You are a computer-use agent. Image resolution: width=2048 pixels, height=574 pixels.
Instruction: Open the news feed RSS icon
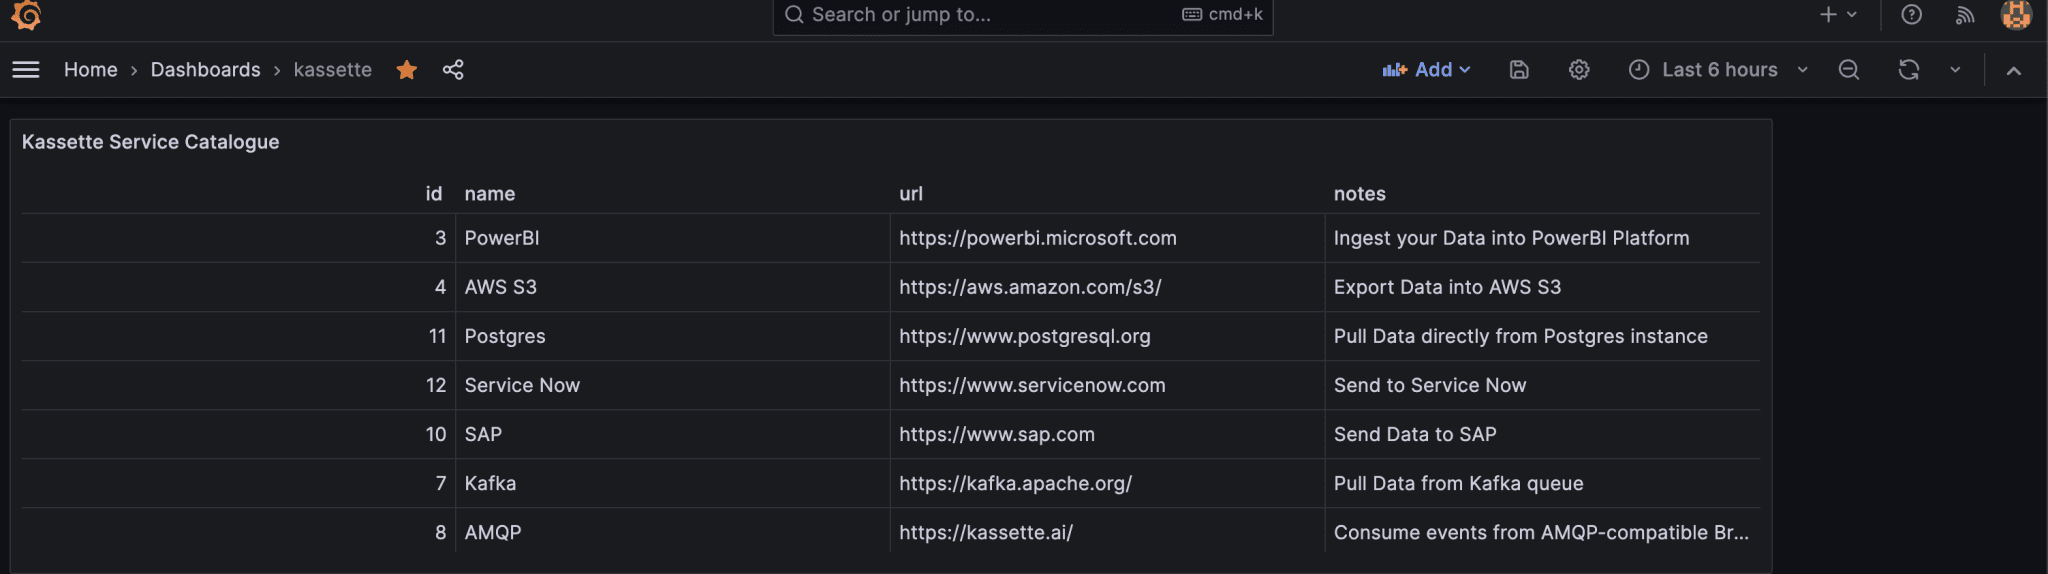[1965, 14]
